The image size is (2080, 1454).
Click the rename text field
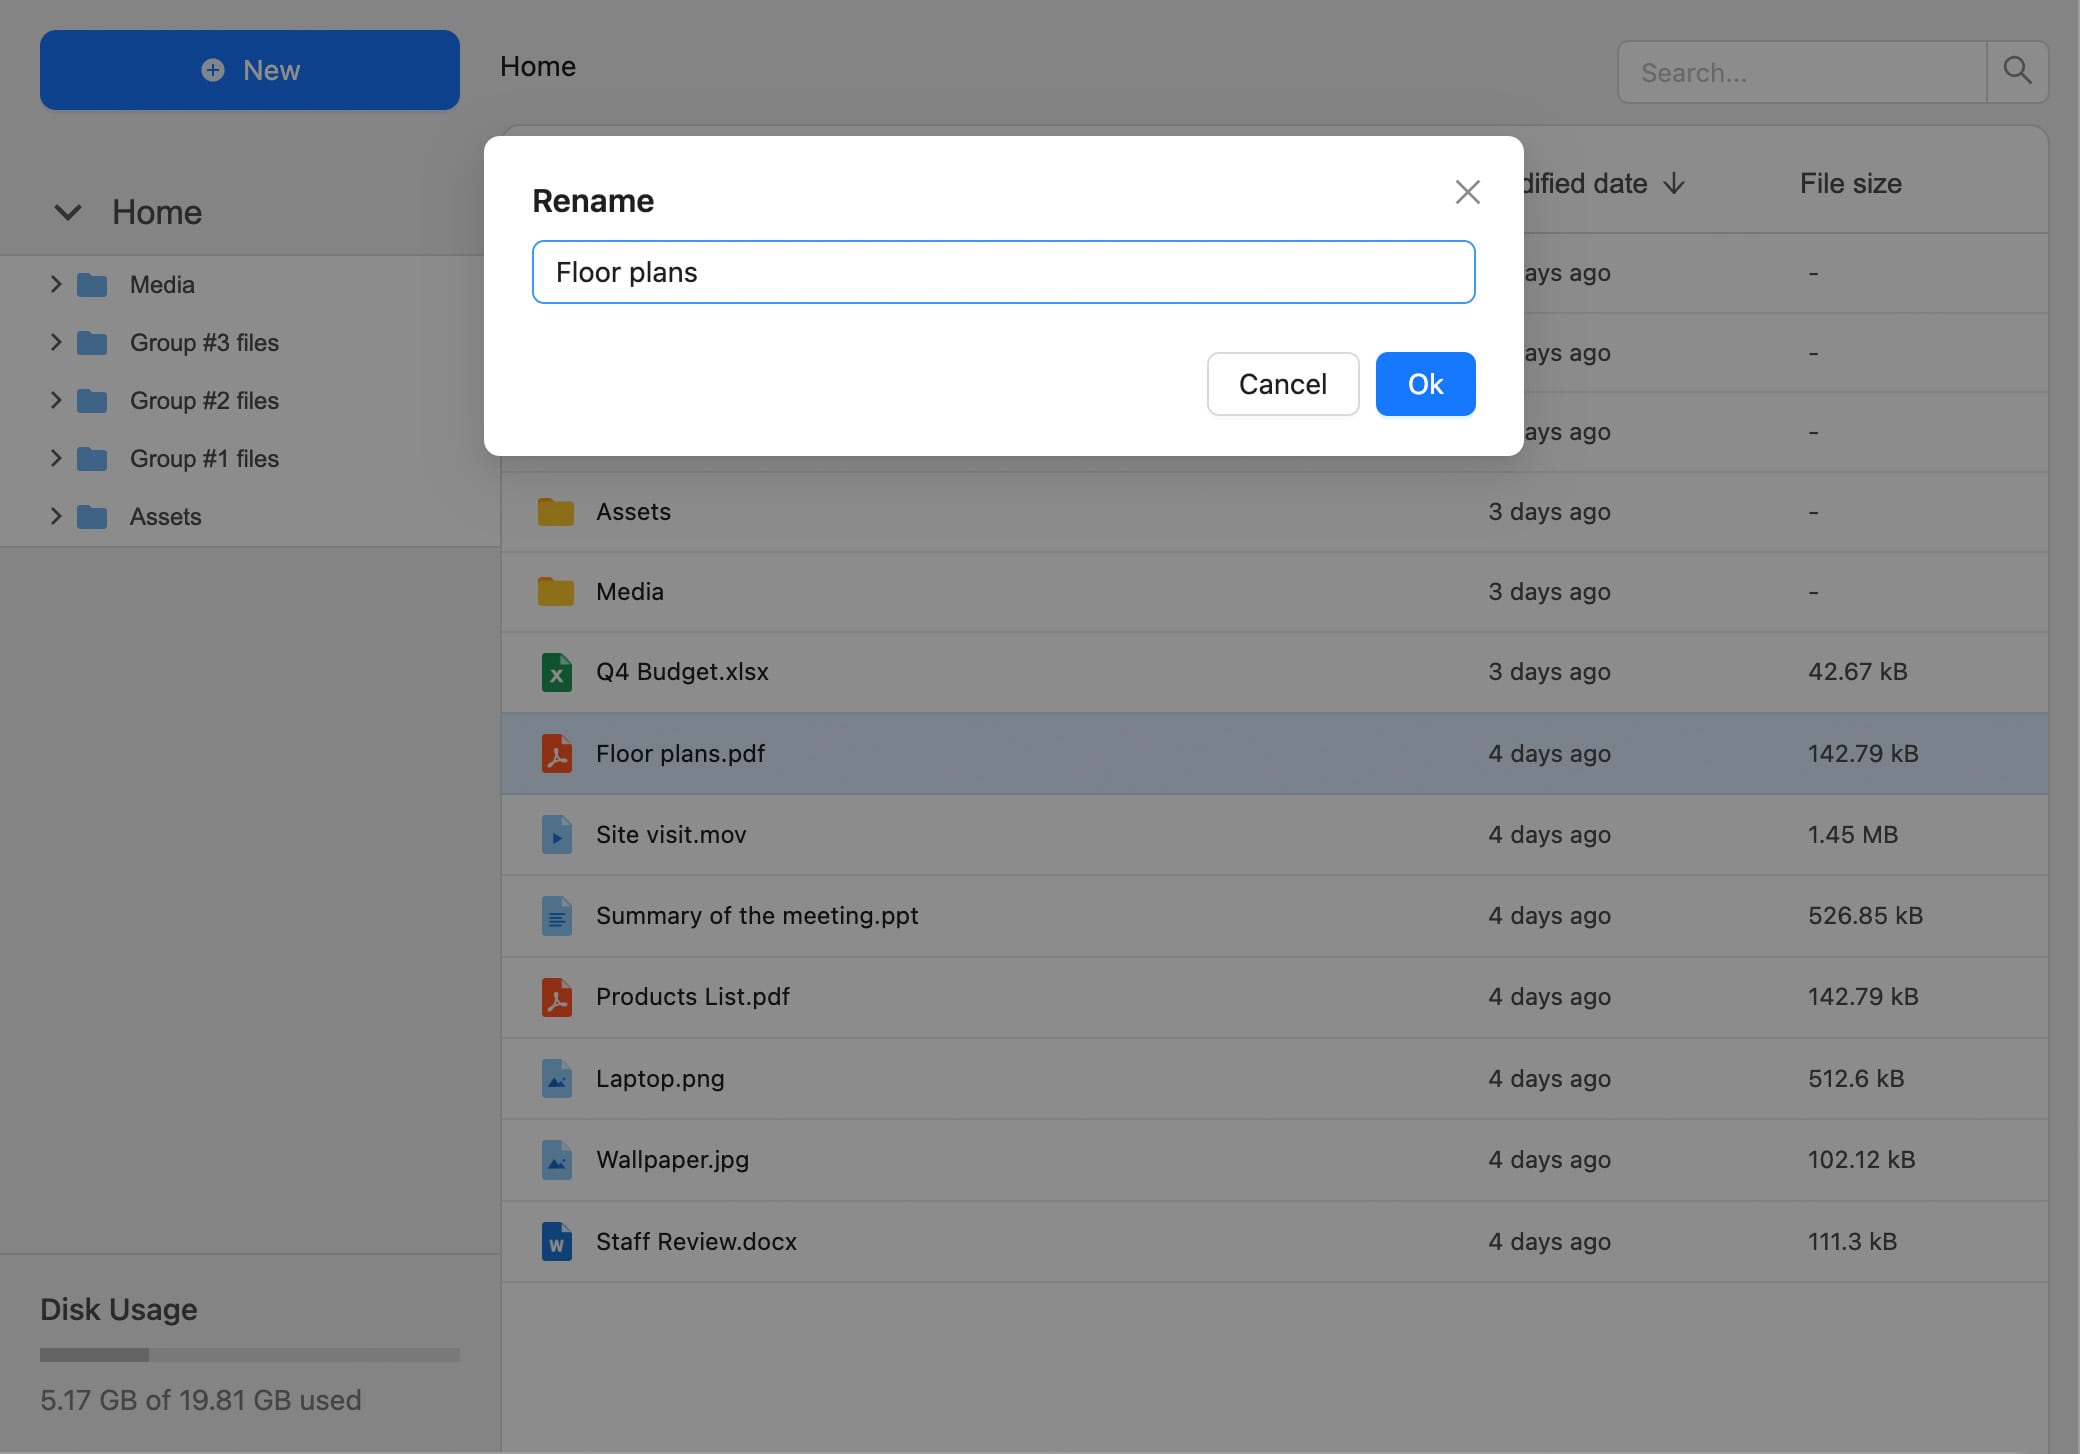[1003, 272]
